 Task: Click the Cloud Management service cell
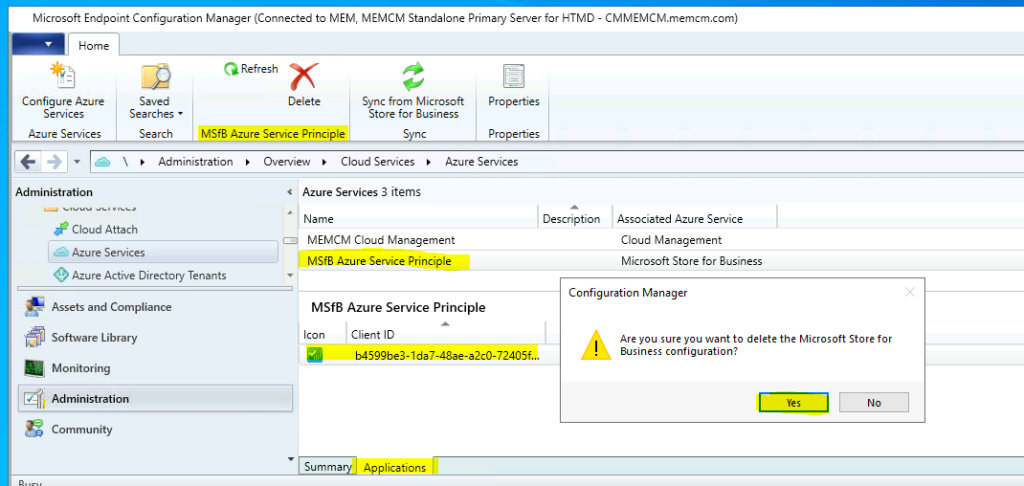(671, 240)
